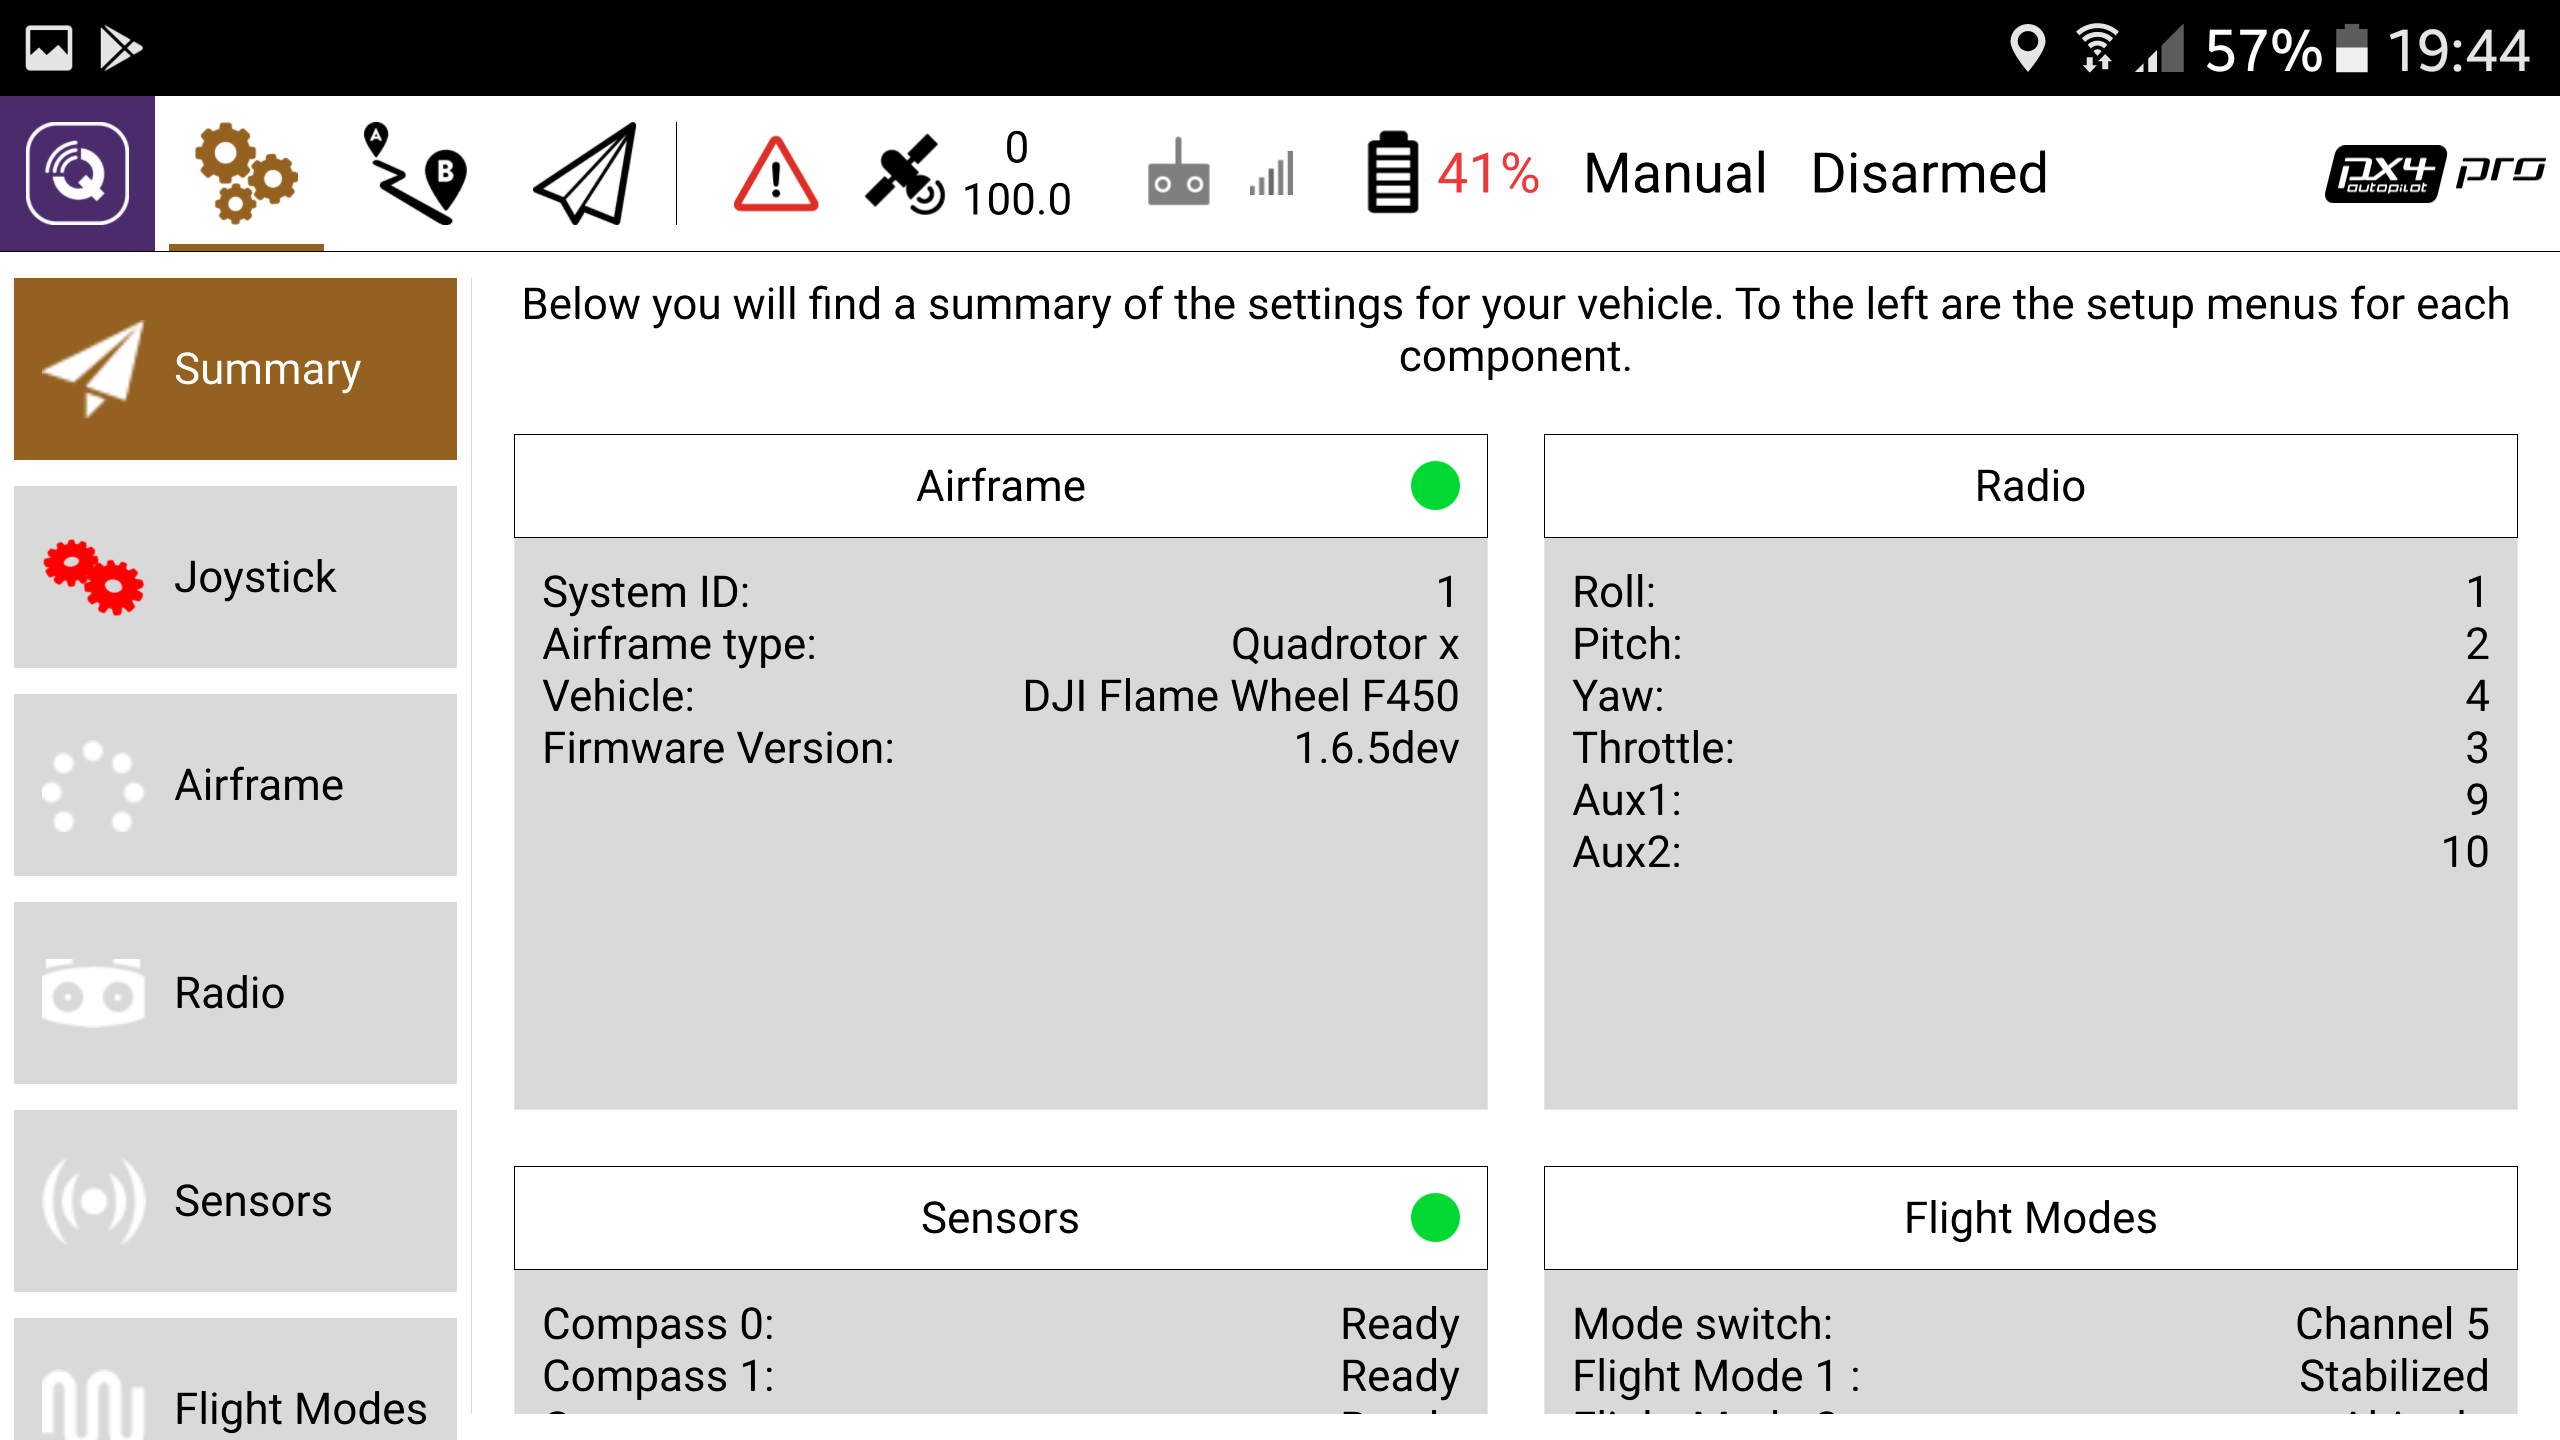Open the Manual flight mode selector
Screen dimensions: 2560x1440
(1674, 172)
